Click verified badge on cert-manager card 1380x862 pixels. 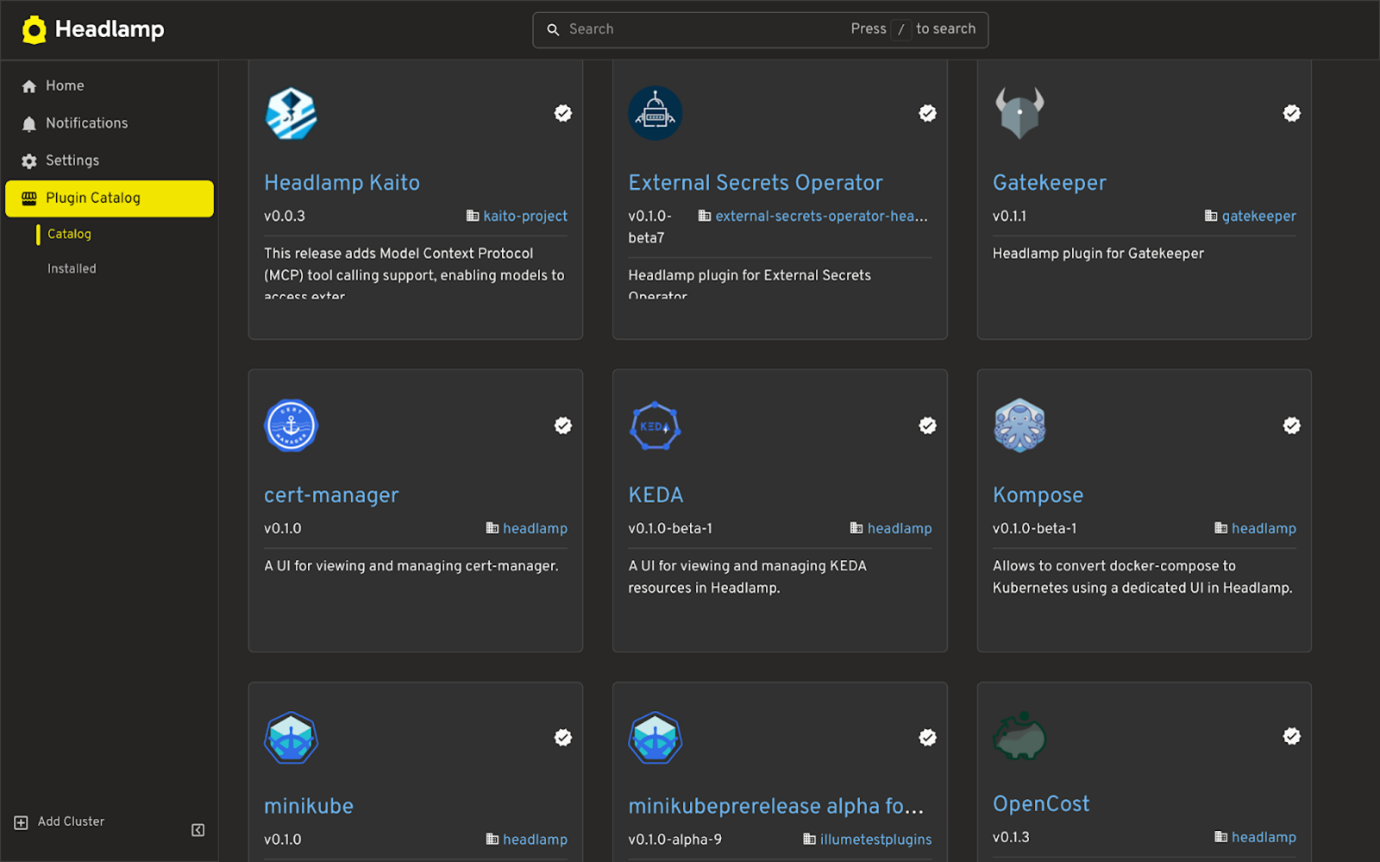point(563,426)
